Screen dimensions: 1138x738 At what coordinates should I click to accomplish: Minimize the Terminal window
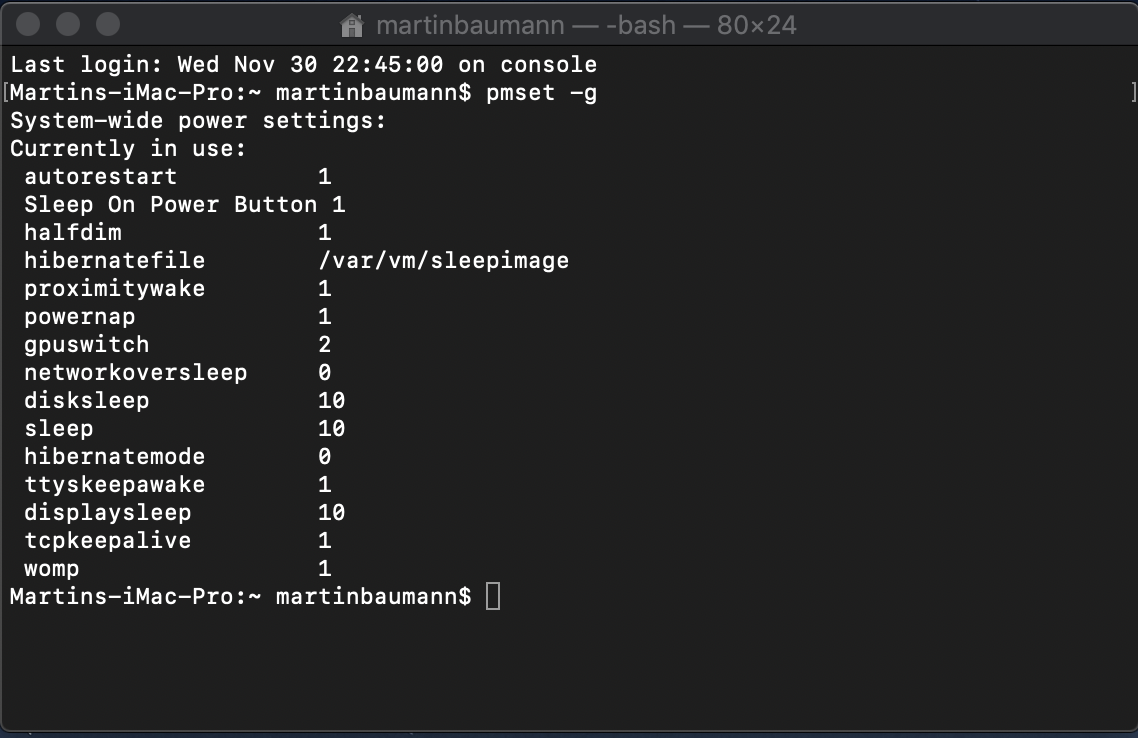(x=68, y=24)
